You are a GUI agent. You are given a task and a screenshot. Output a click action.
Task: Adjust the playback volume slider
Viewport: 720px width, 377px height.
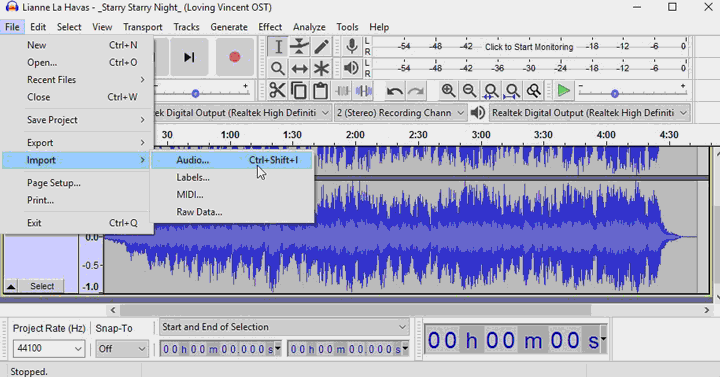coord(195,93)
